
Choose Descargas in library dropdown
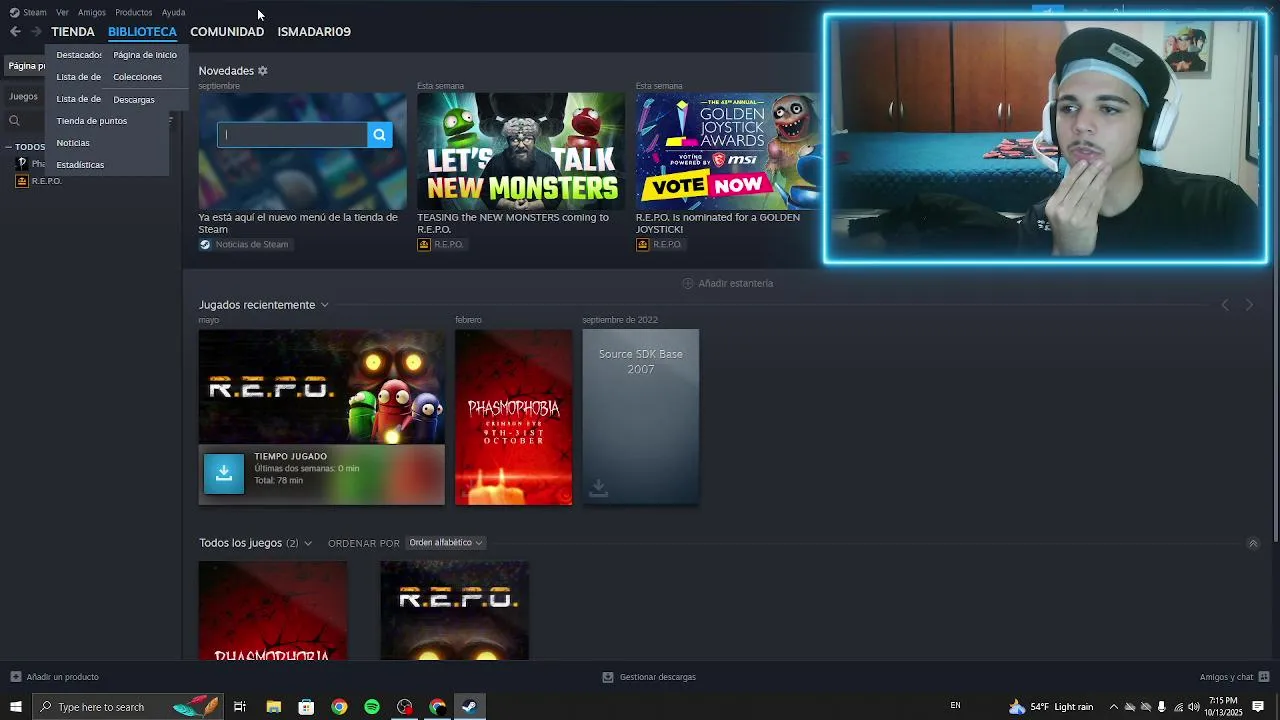tap(134, 99)
